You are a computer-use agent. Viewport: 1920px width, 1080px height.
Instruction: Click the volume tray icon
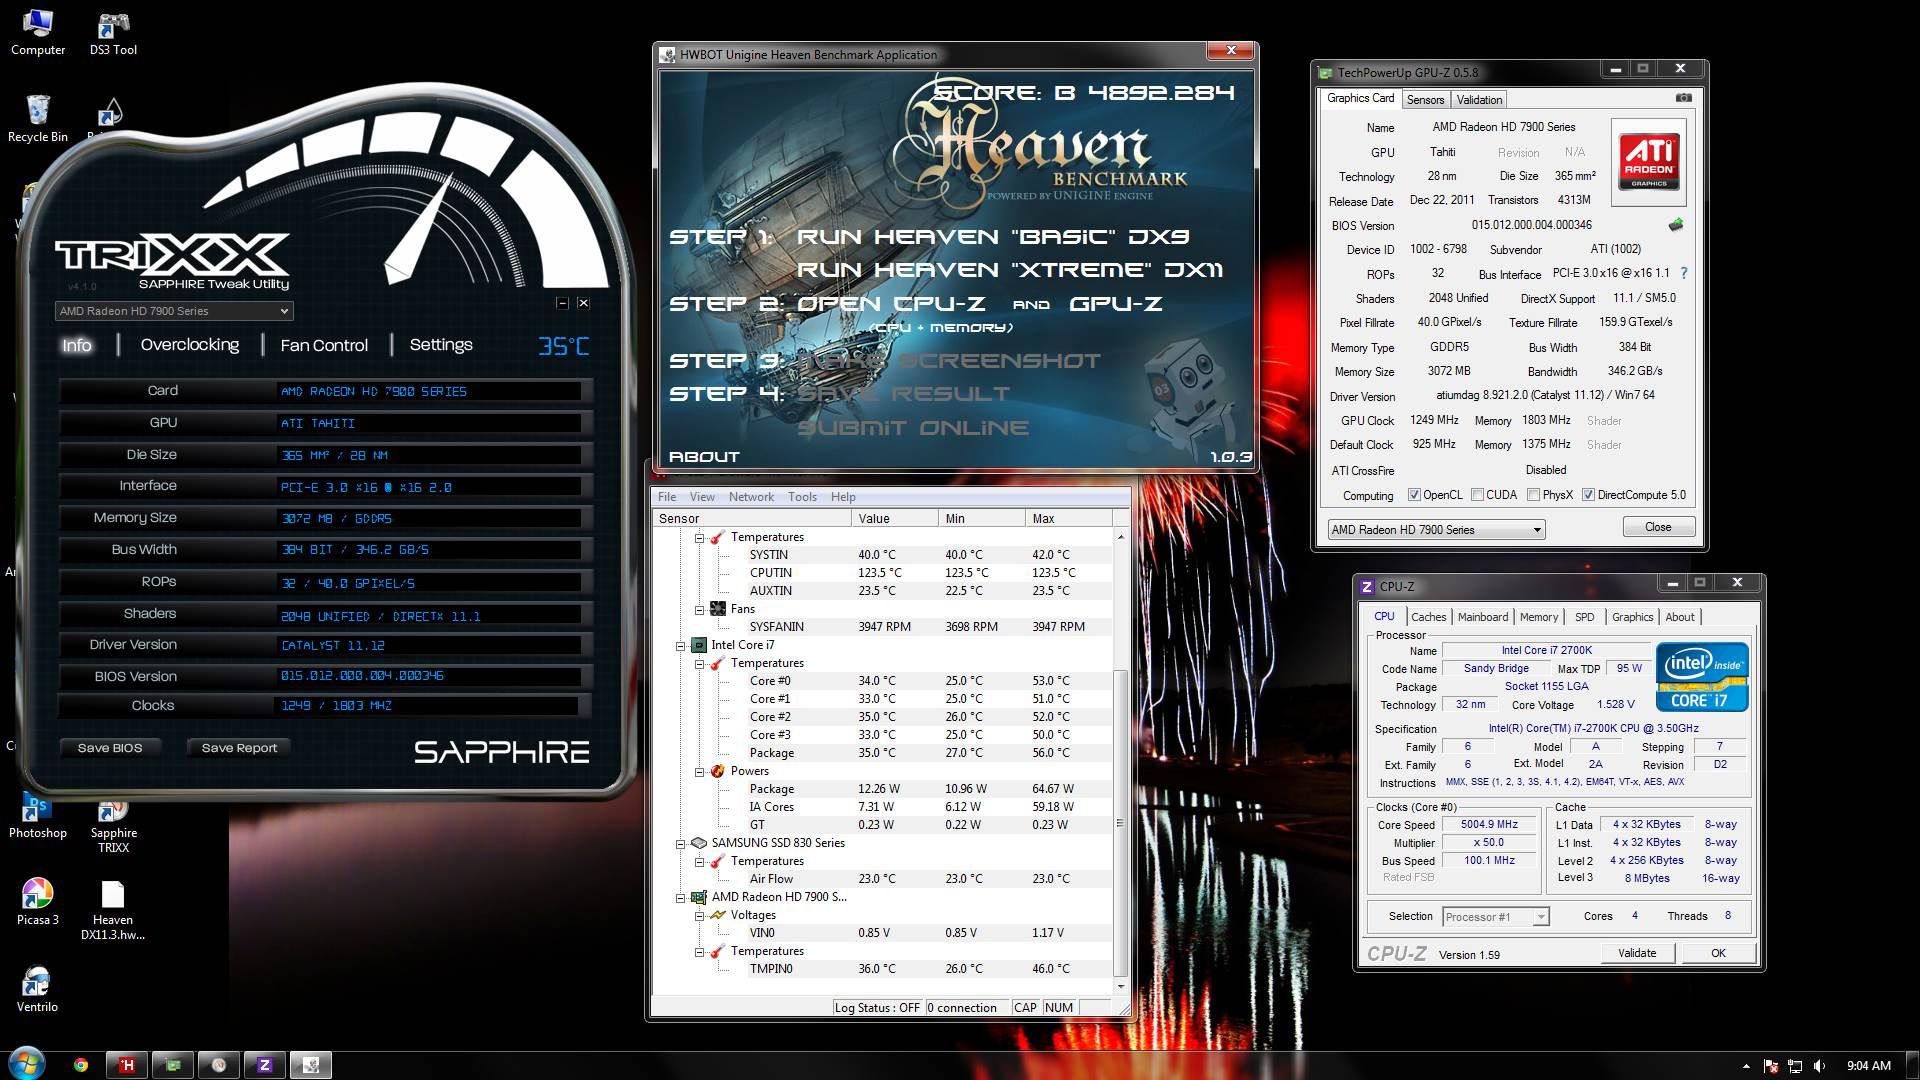1819,1066
